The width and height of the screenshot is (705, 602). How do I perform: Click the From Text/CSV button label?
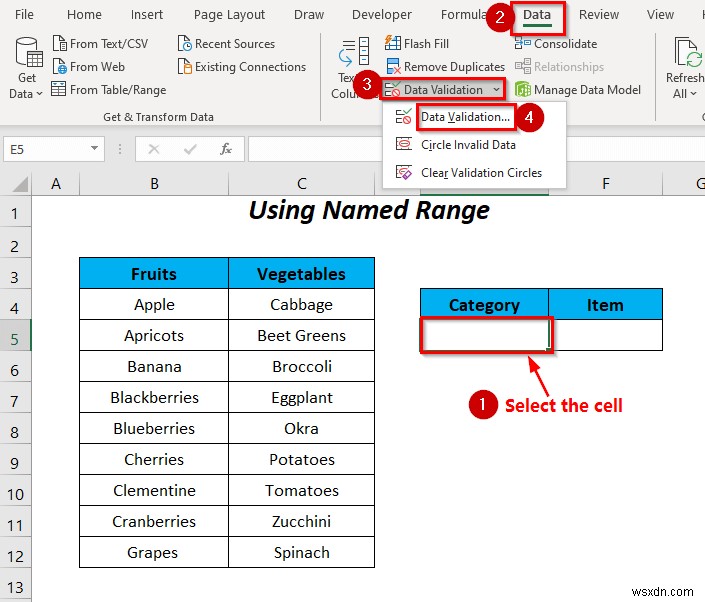click(x=109, y=44)
